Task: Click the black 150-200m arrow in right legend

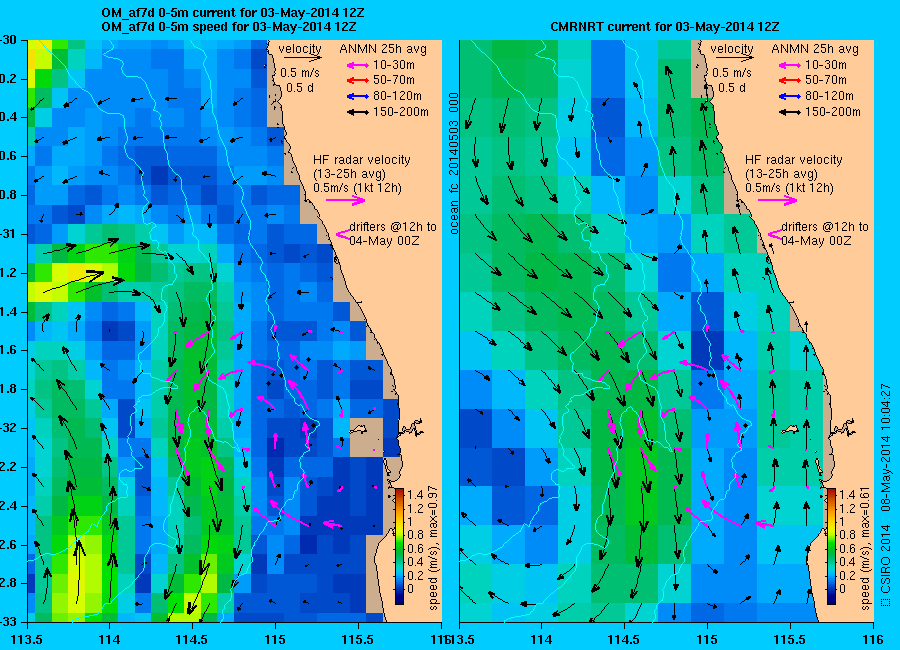Action: coord(789,113)
